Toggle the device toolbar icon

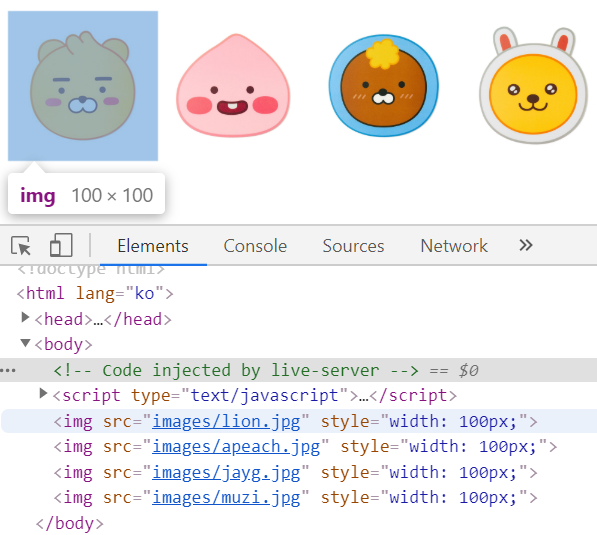[x=61, y=245]
